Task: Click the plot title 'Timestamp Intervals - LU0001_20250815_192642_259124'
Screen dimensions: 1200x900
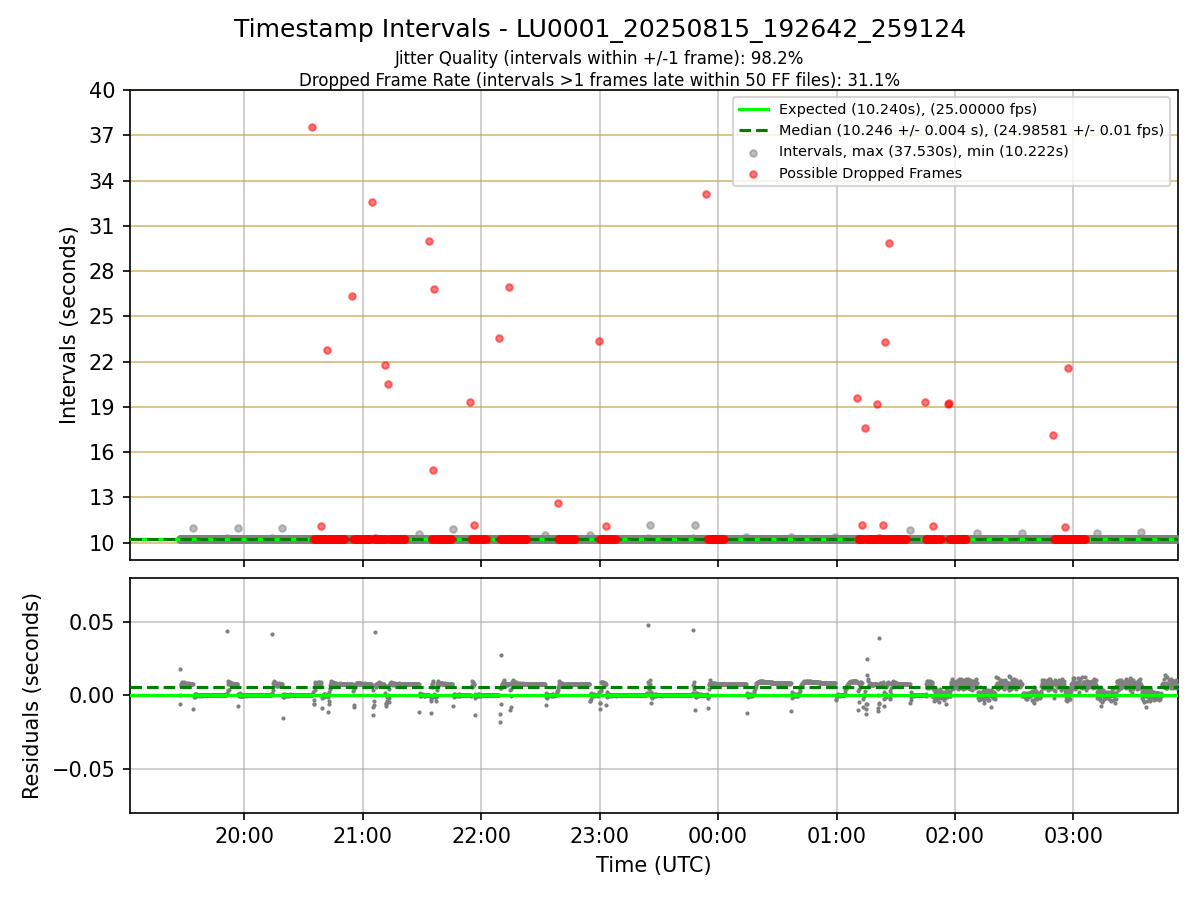Action: tap(600, 29)
